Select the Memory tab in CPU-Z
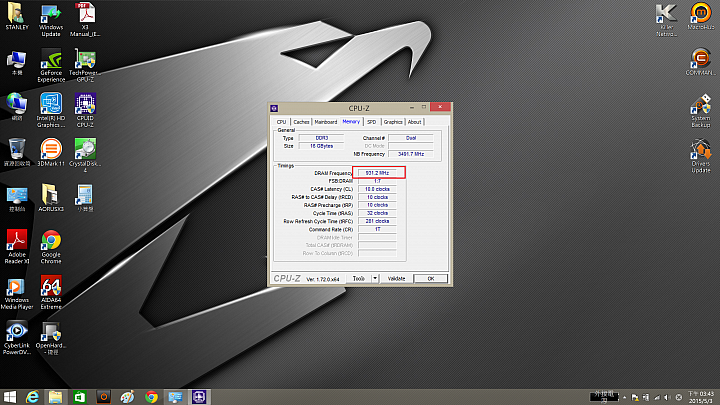720x405 pixels. (x=351, y=121)
